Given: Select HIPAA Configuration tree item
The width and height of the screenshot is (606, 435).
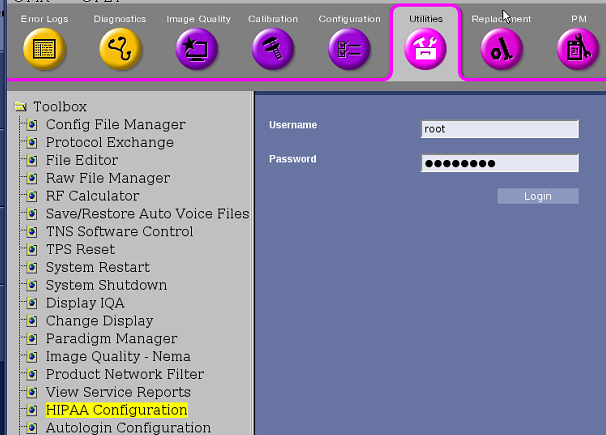Looking at the screenshot, I should pyautogui.click(x=116, y=410).
